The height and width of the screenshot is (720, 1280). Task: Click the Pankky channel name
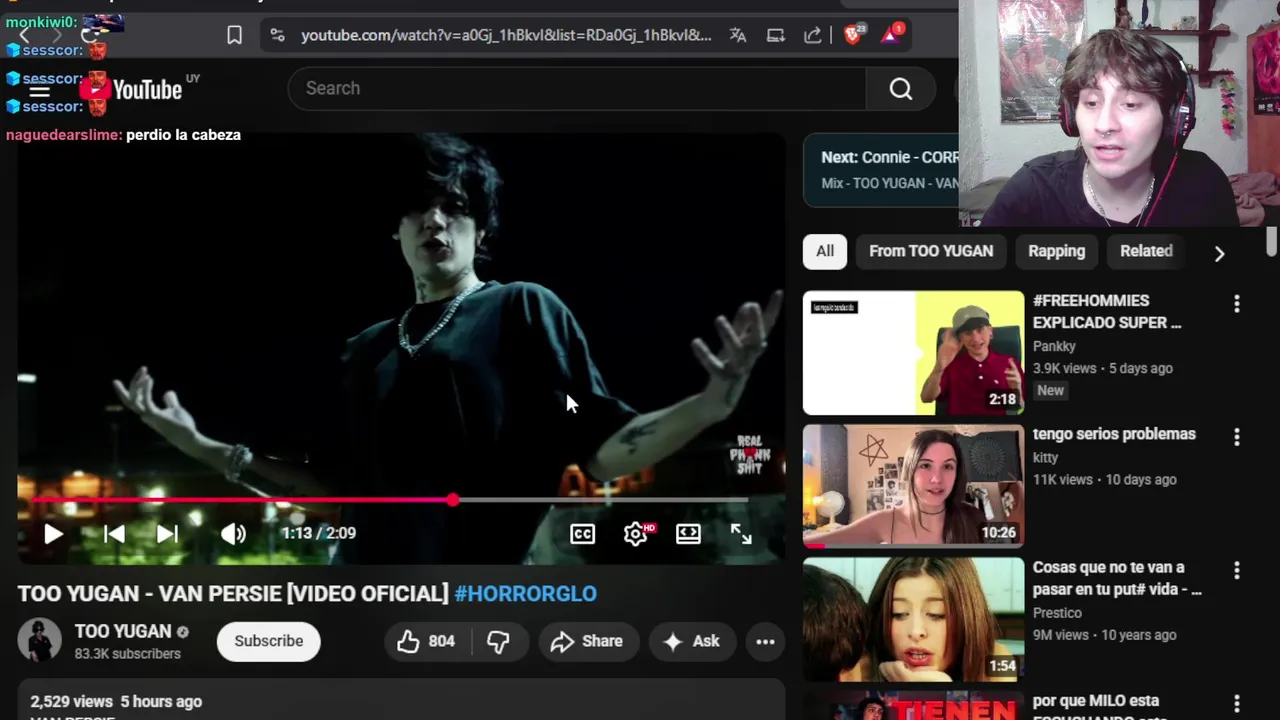pyautogui.click(x=1054, y=346)
